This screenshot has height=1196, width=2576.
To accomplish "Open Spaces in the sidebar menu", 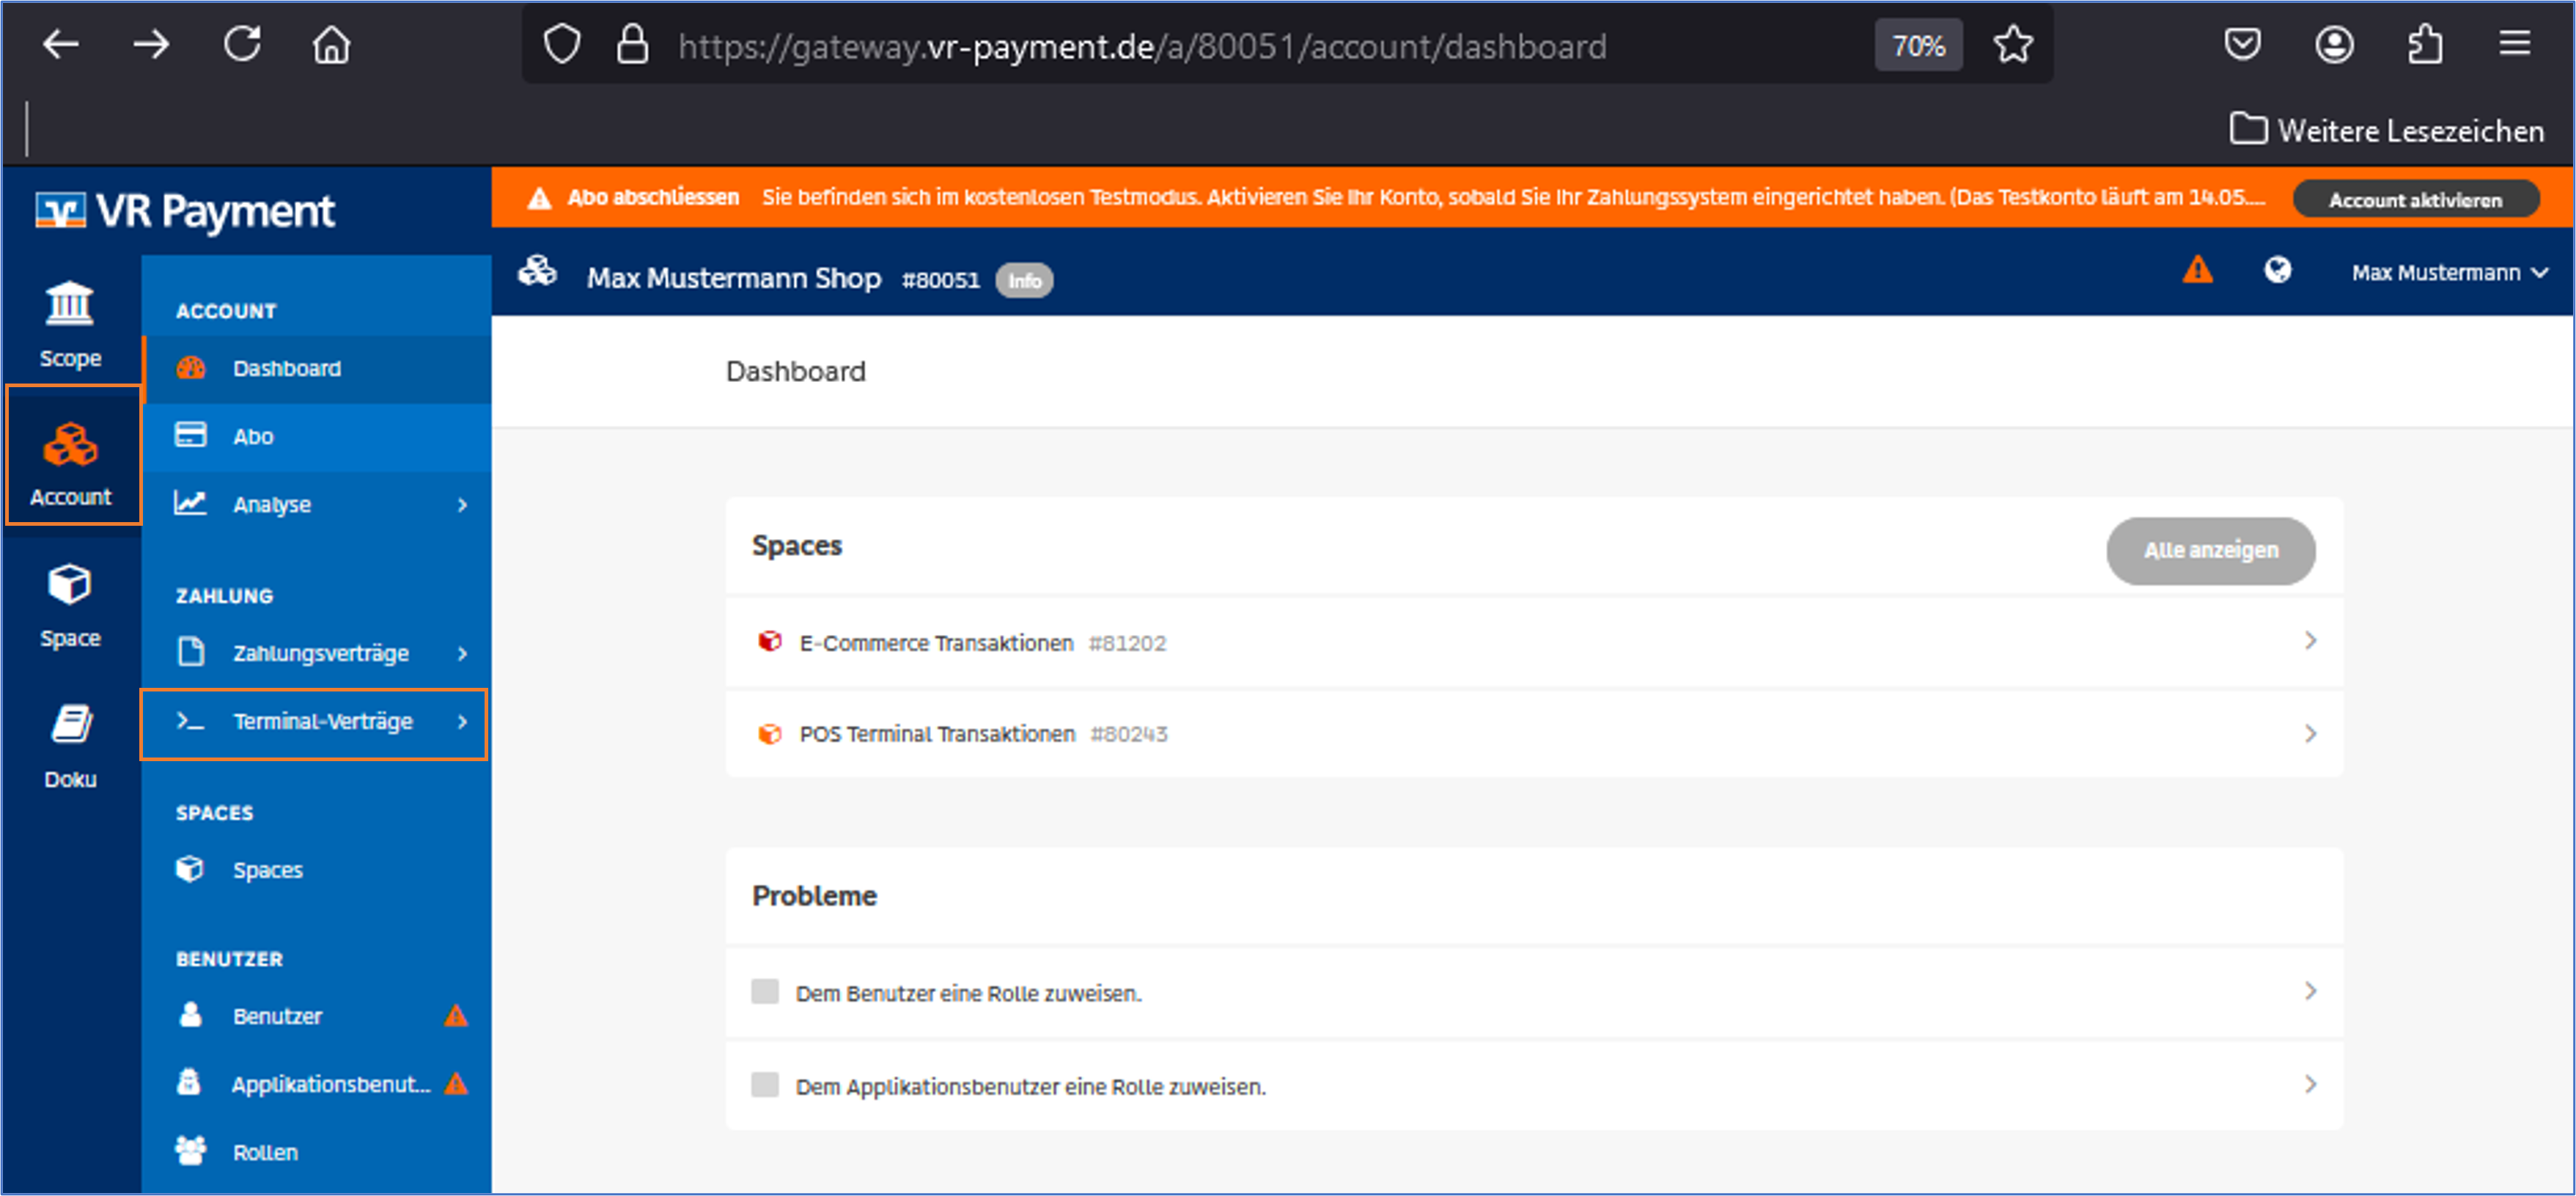I will coord(317,869).
